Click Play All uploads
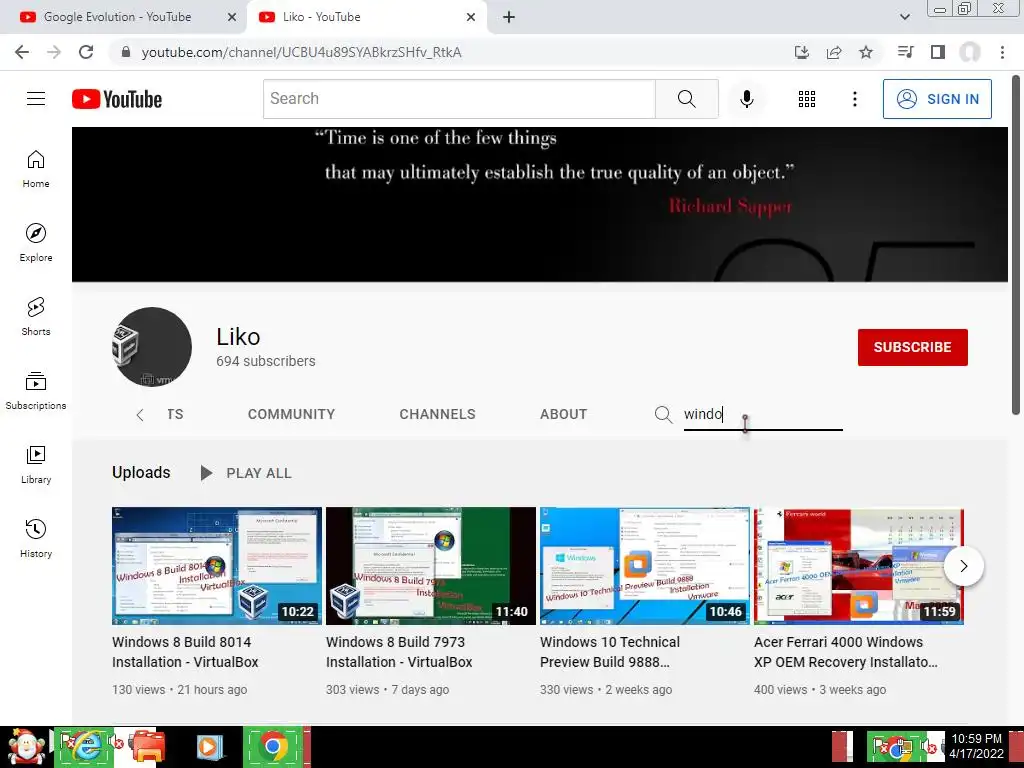The width and height of the screenshot is (1024, 768). [x=246, y=473]
